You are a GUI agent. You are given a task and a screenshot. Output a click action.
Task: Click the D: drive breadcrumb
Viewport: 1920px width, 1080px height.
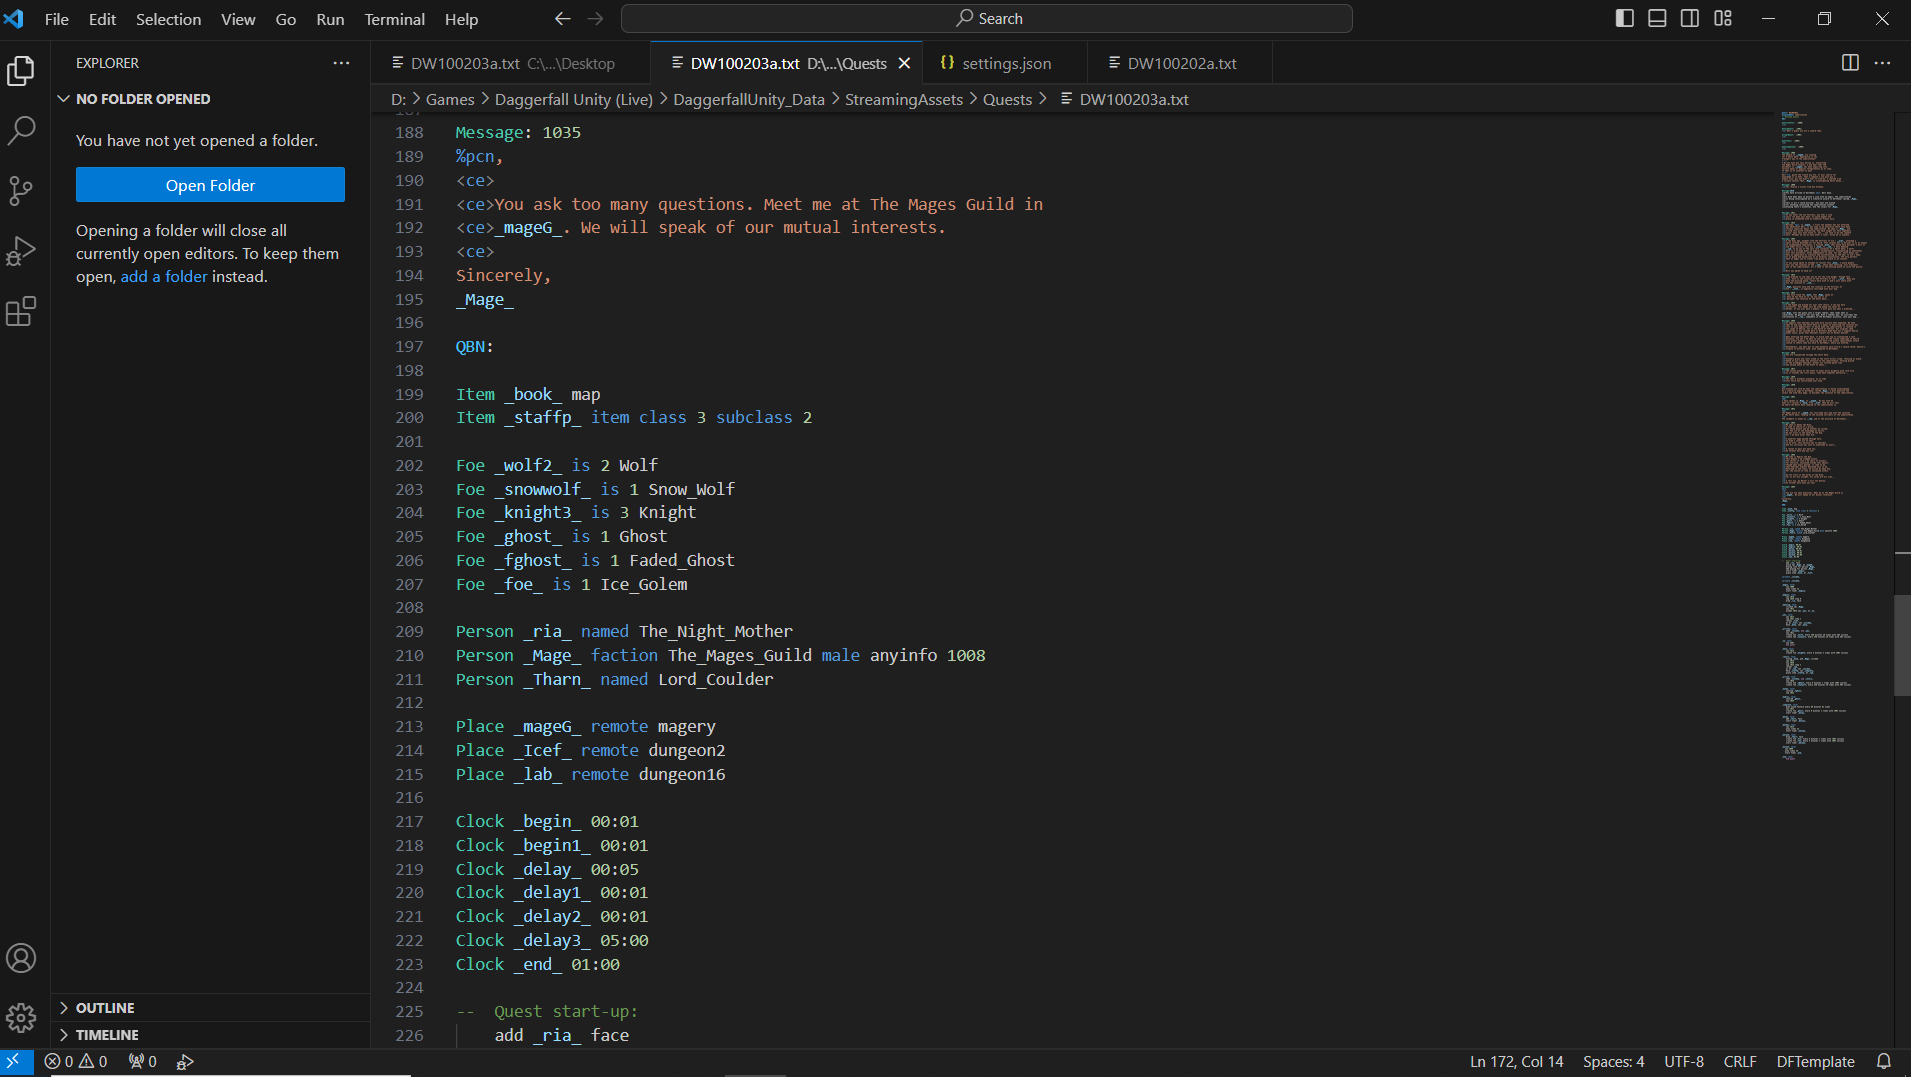pyautogui.click(x=398, y=99)
